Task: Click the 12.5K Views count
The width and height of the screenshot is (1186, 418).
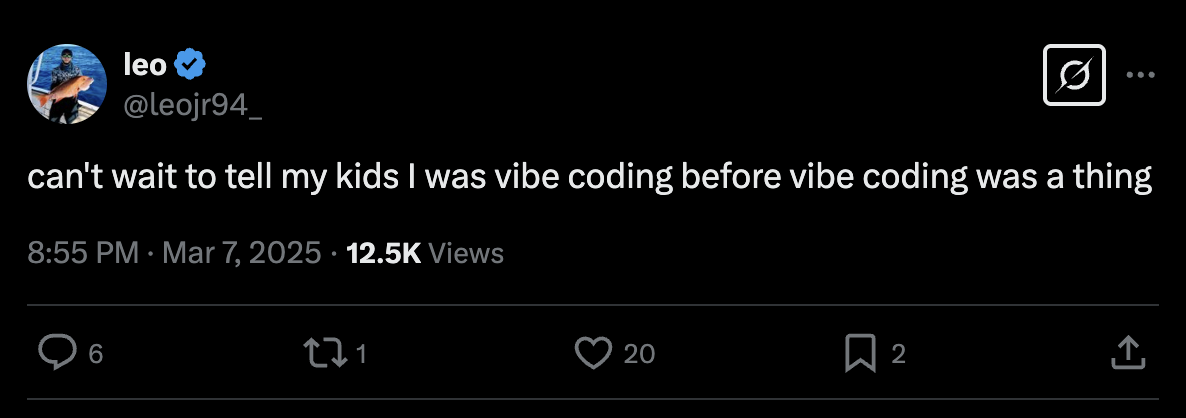Action: click(x=424, y=252)
